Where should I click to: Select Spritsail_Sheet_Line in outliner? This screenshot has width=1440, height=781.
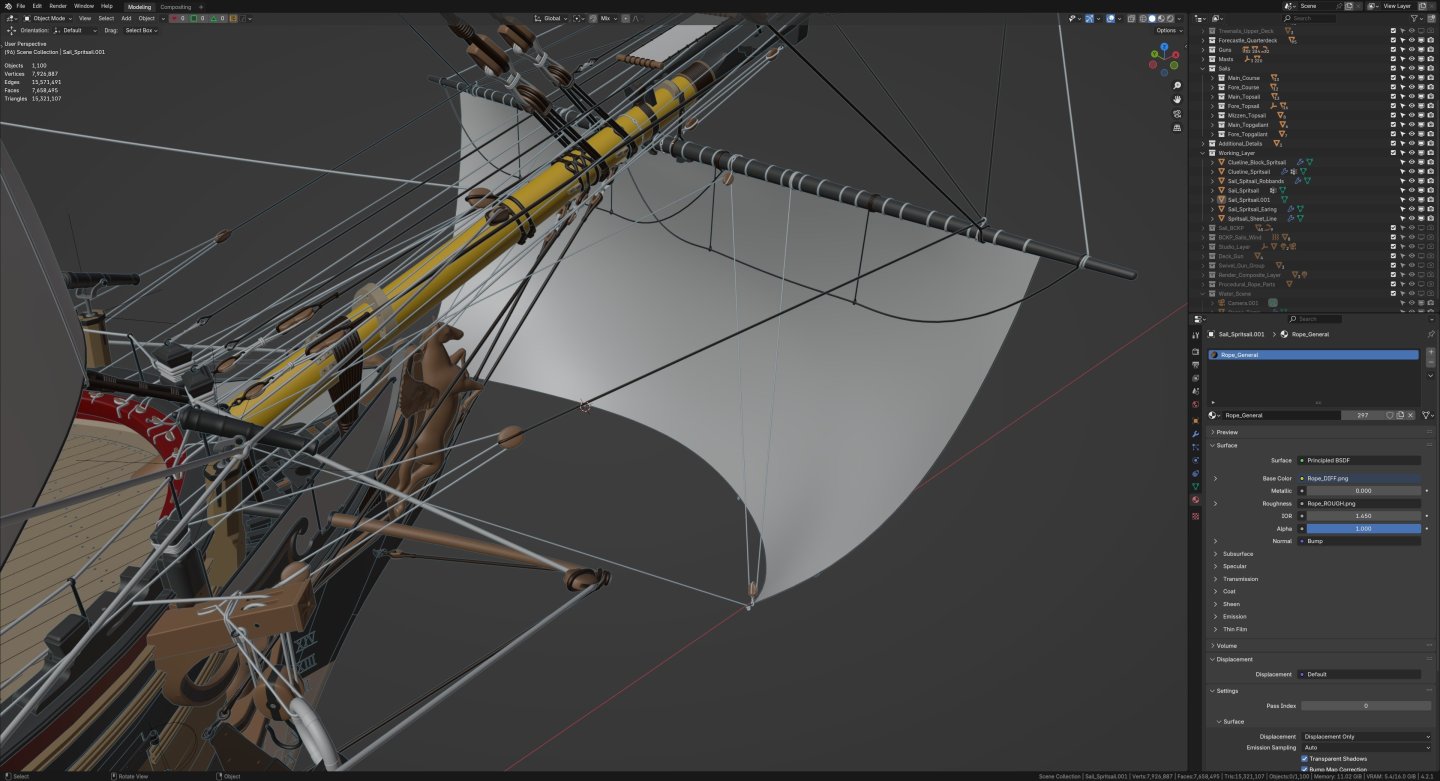tap(1252, 218)
